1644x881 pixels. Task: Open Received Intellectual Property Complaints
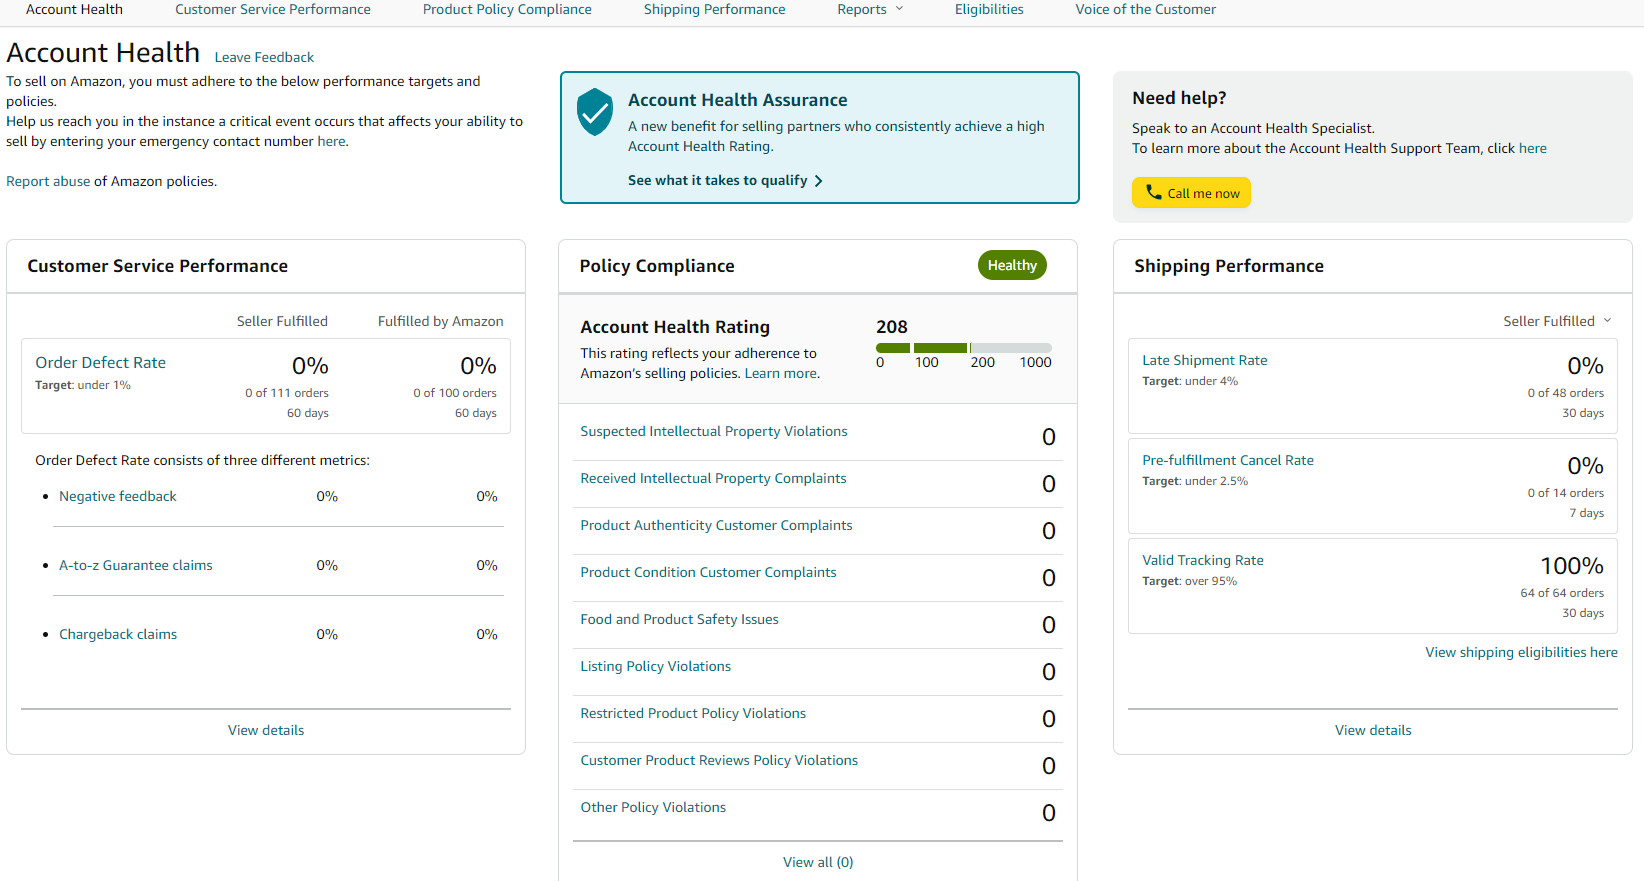point(713,478)
